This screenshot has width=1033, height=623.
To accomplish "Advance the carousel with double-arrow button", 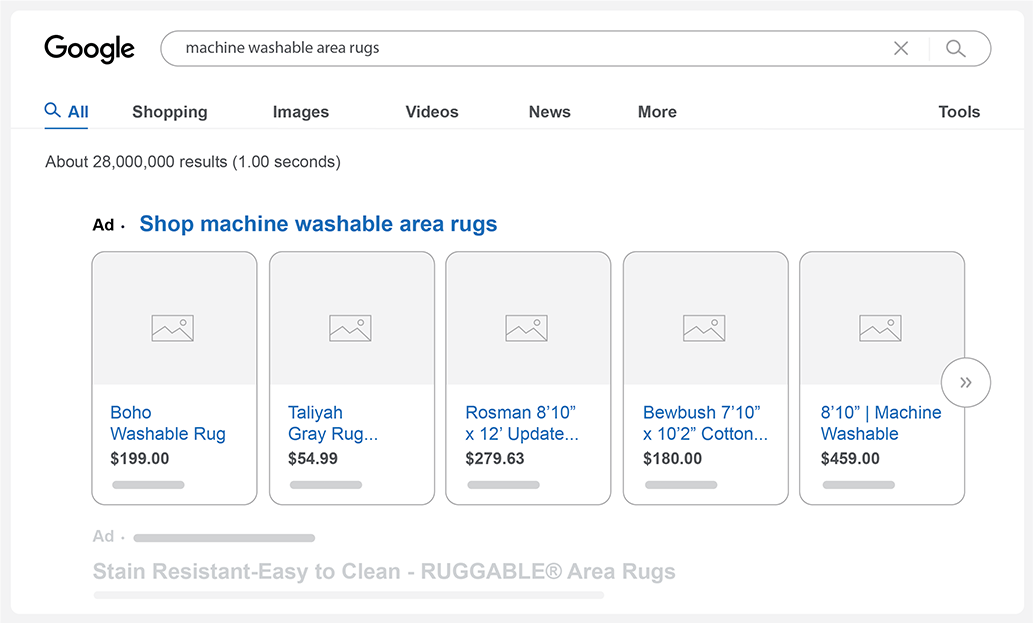I will (x=966, y=383).
